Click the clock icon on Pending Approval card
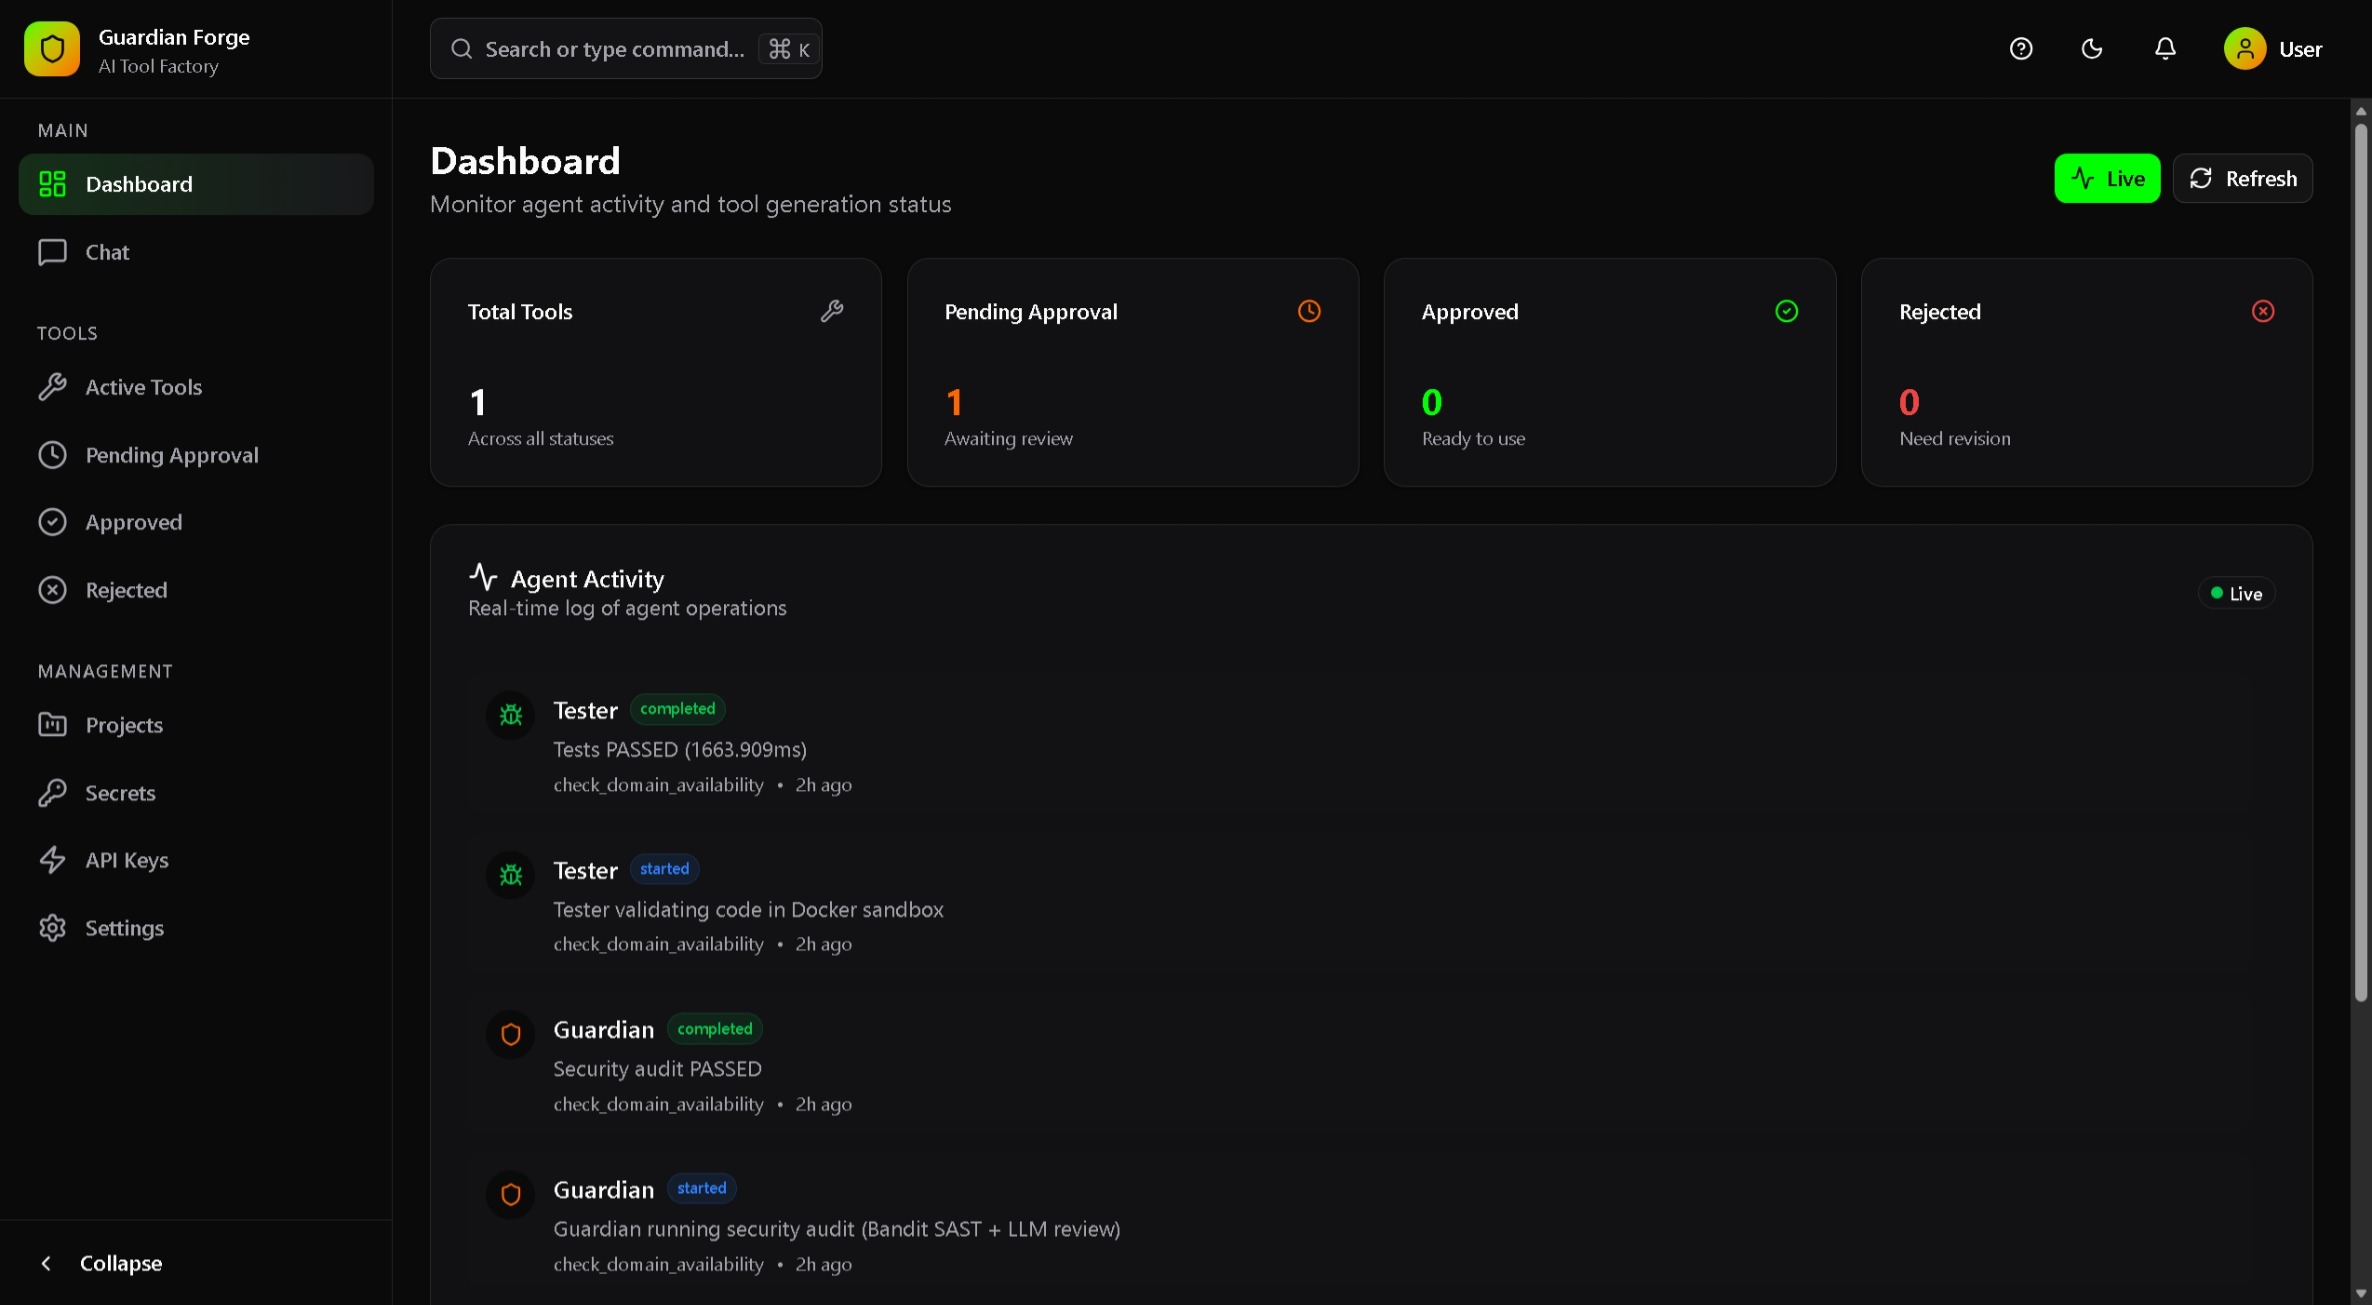The height and width of the screenshot is (1305, 2372). (x=1310, y=311)
